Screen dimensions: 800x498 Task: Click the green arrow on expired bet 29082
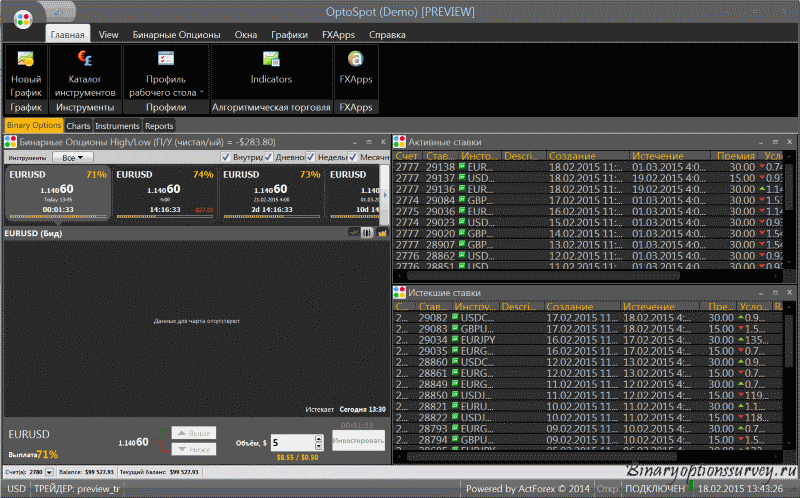tap(741, 317)
